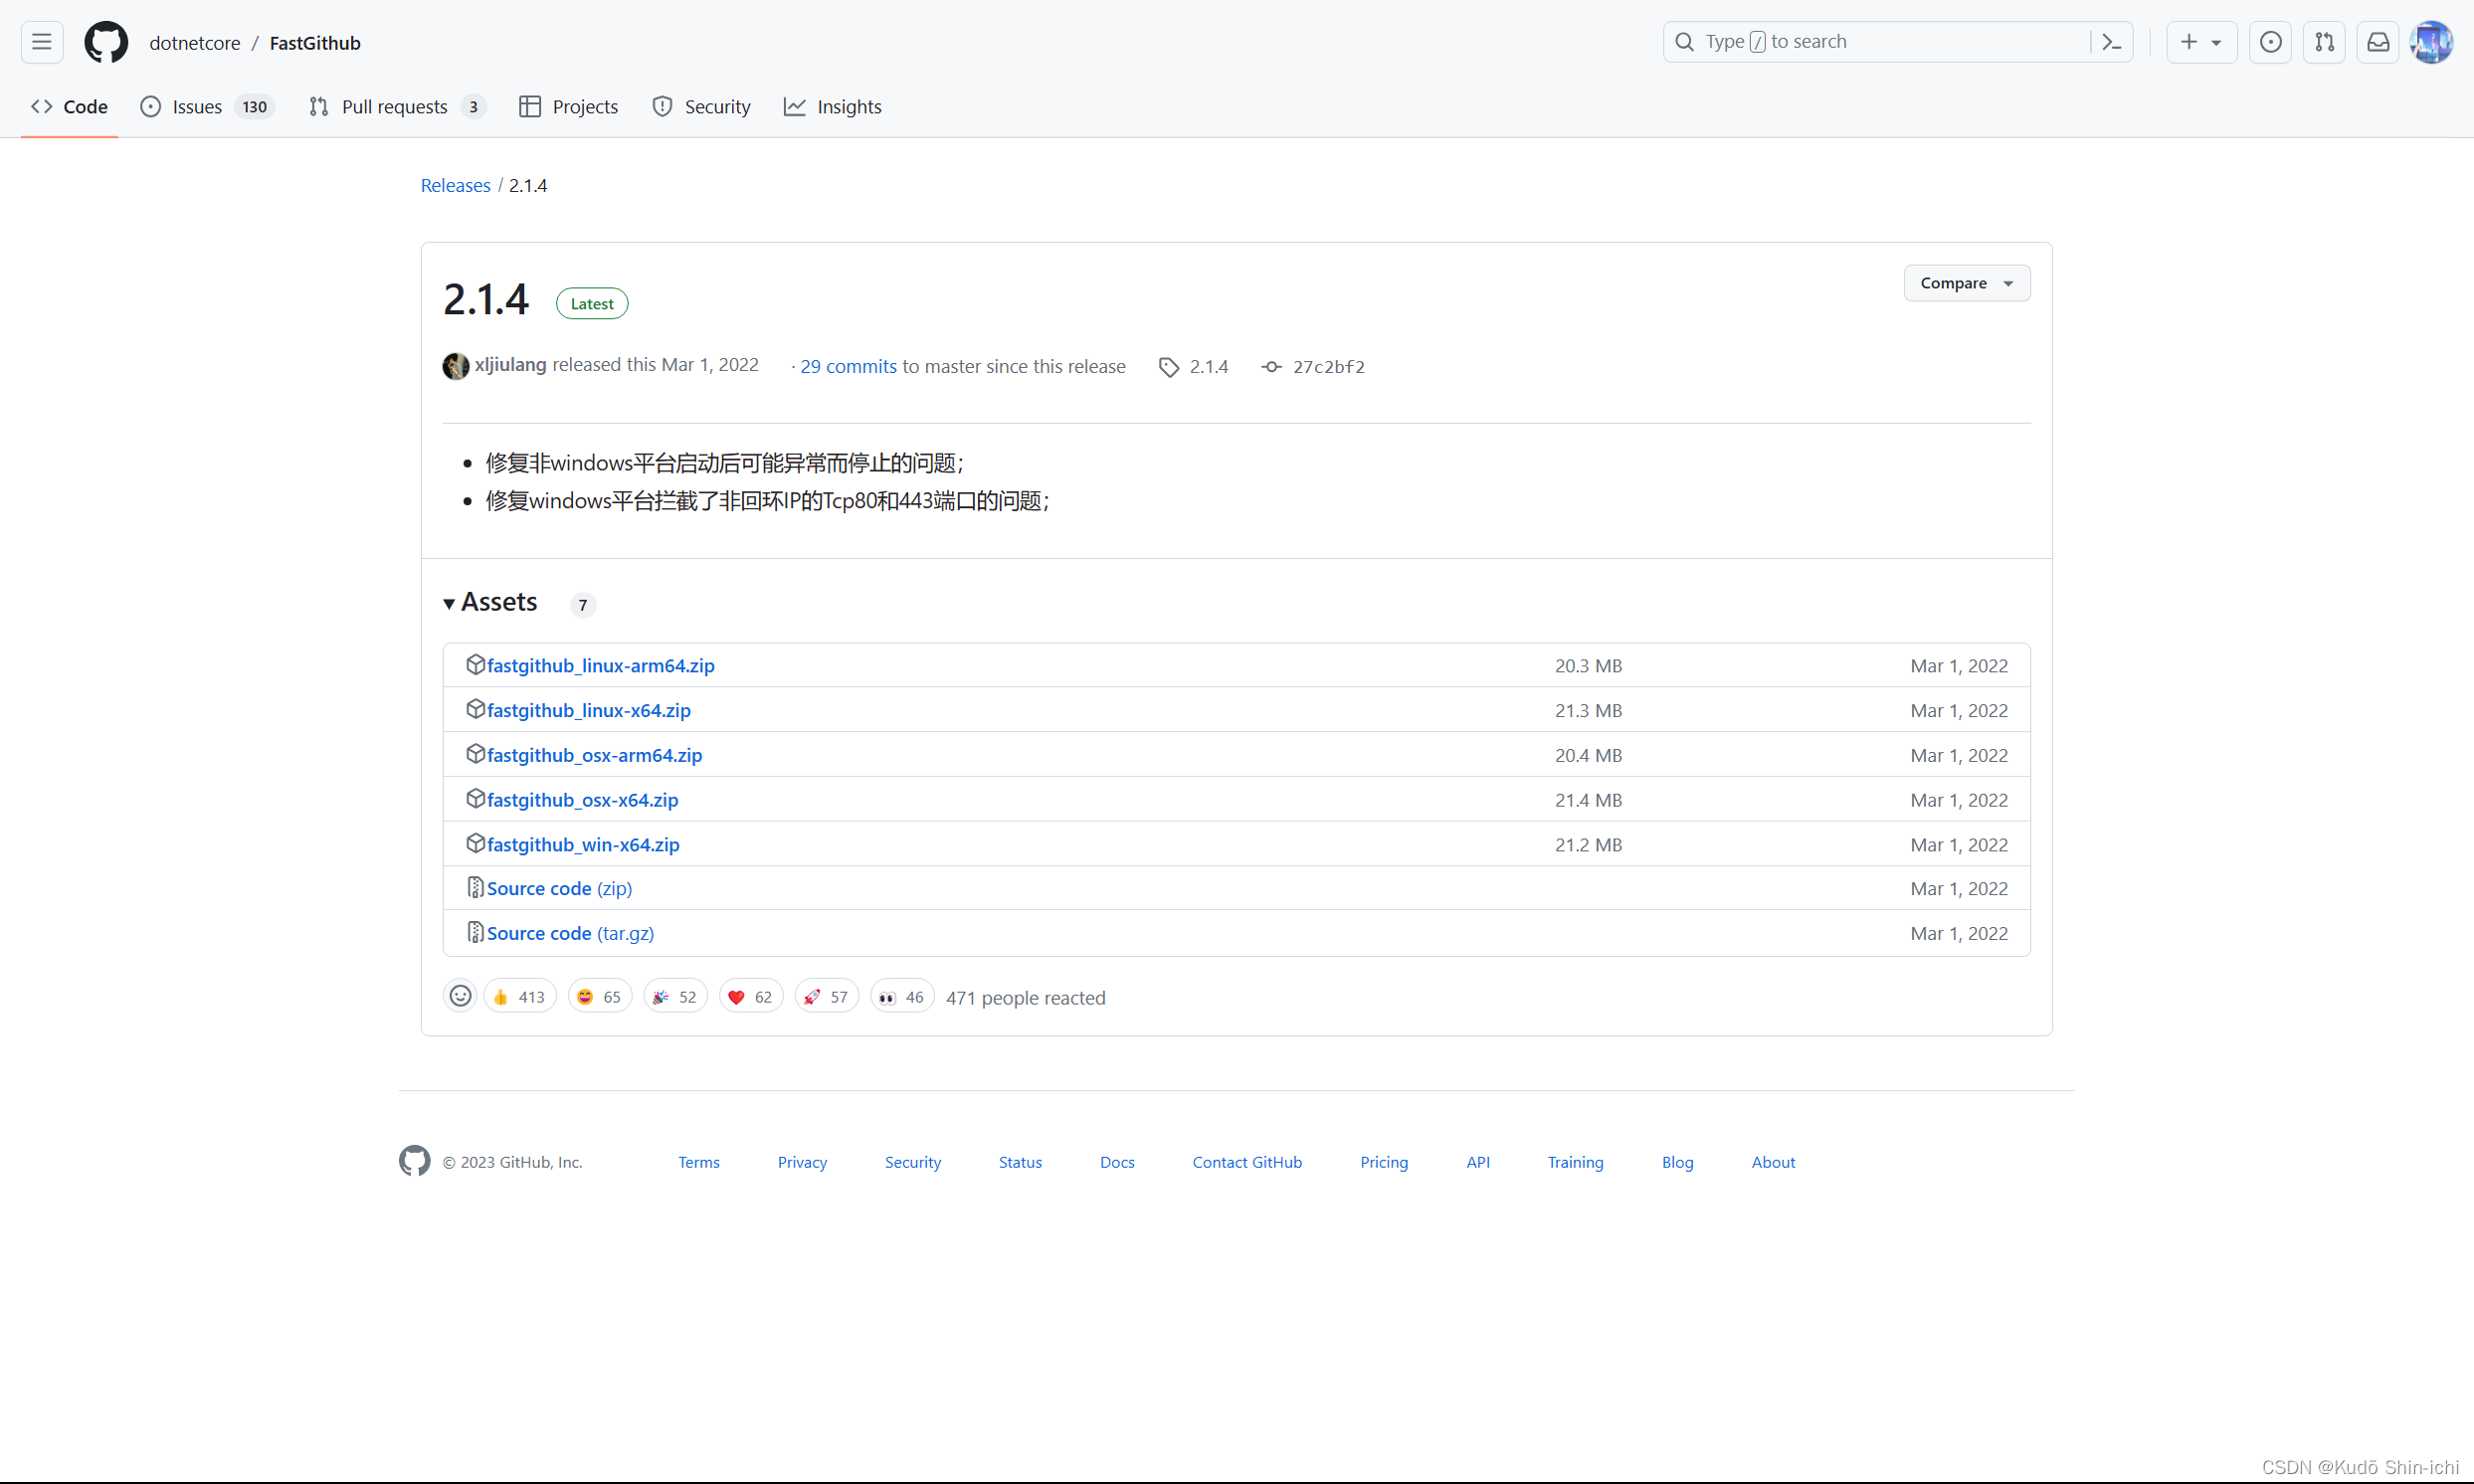The image size is (2474, 1484).
Task: Switch to the Issues tab
Action: click(207, 107)
